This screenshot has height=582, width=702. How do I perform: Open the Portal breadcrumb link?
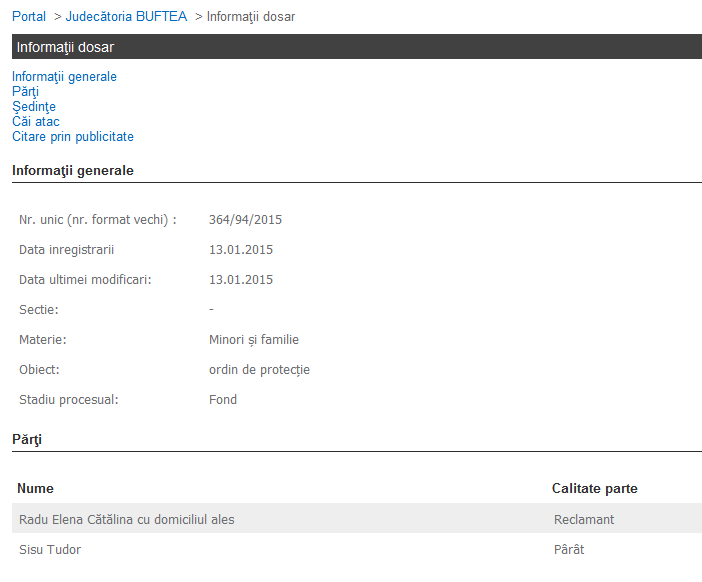pos(29,17)
